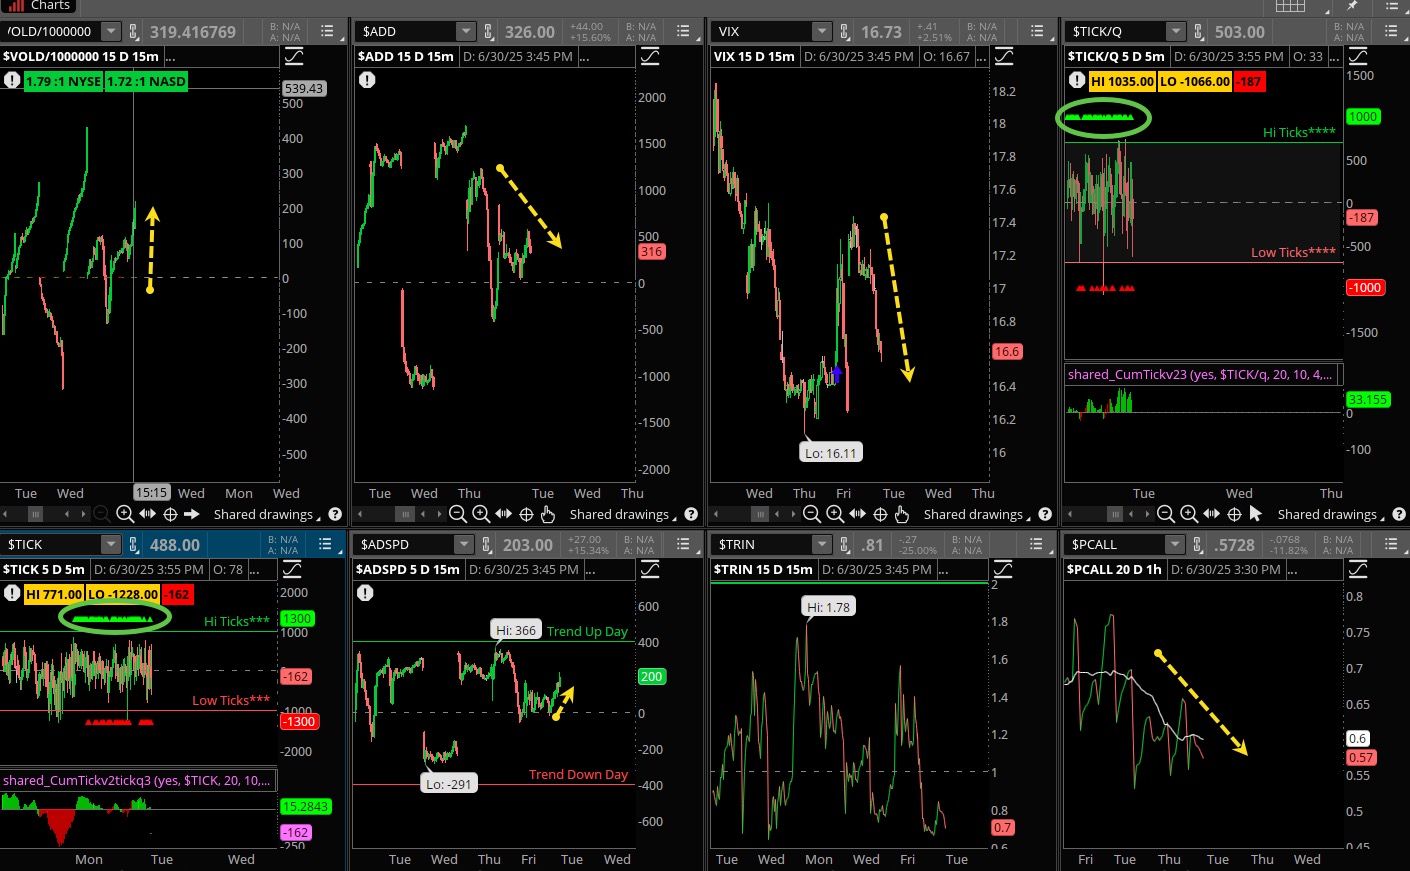The width and height of the screenshot is (1410, 871).
Task: Open symbol link chain for $ADD
Action: point(488,32)
